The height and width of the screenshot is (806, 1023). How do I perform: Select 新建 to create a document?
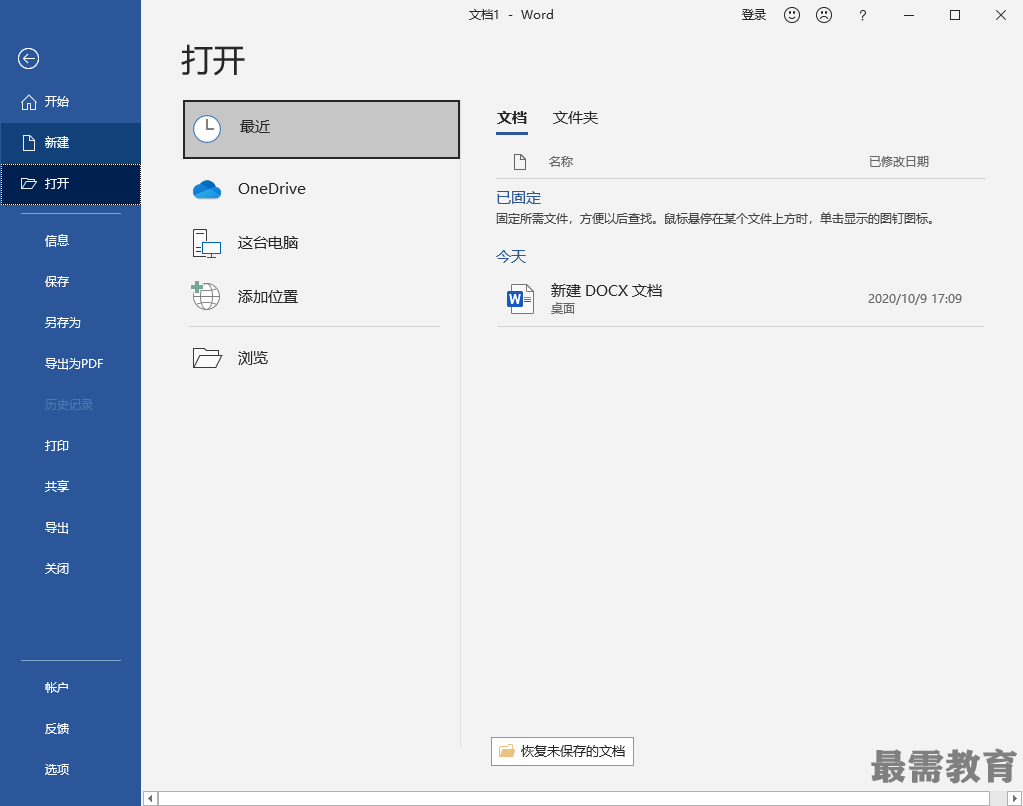pyautogui.click(x=70, y=143)
